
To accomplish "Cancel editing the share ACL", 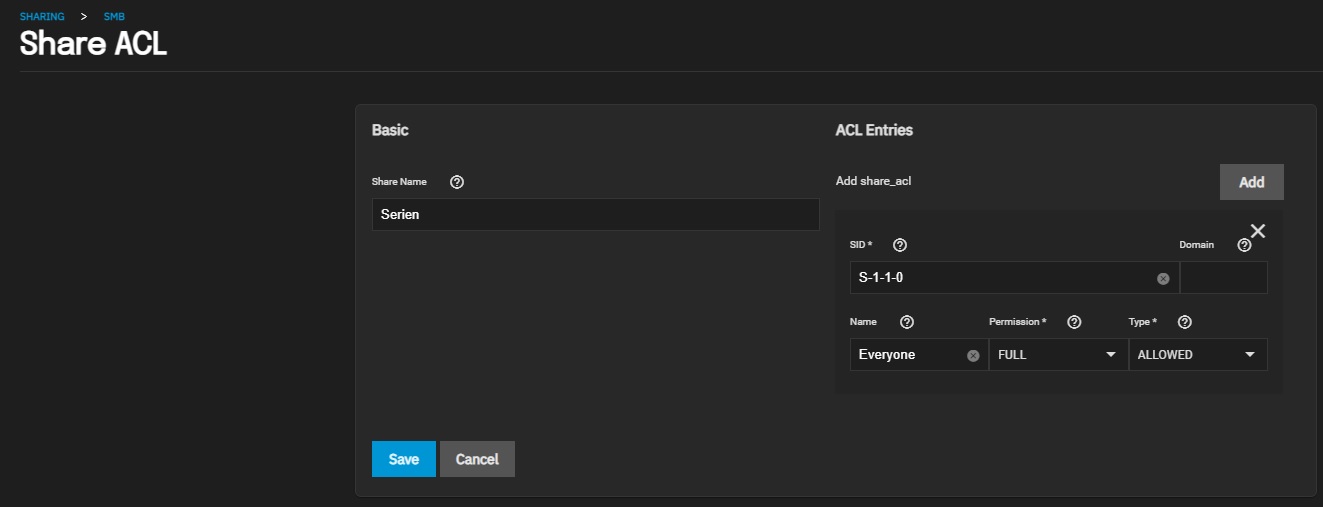I will coord(477,459).
